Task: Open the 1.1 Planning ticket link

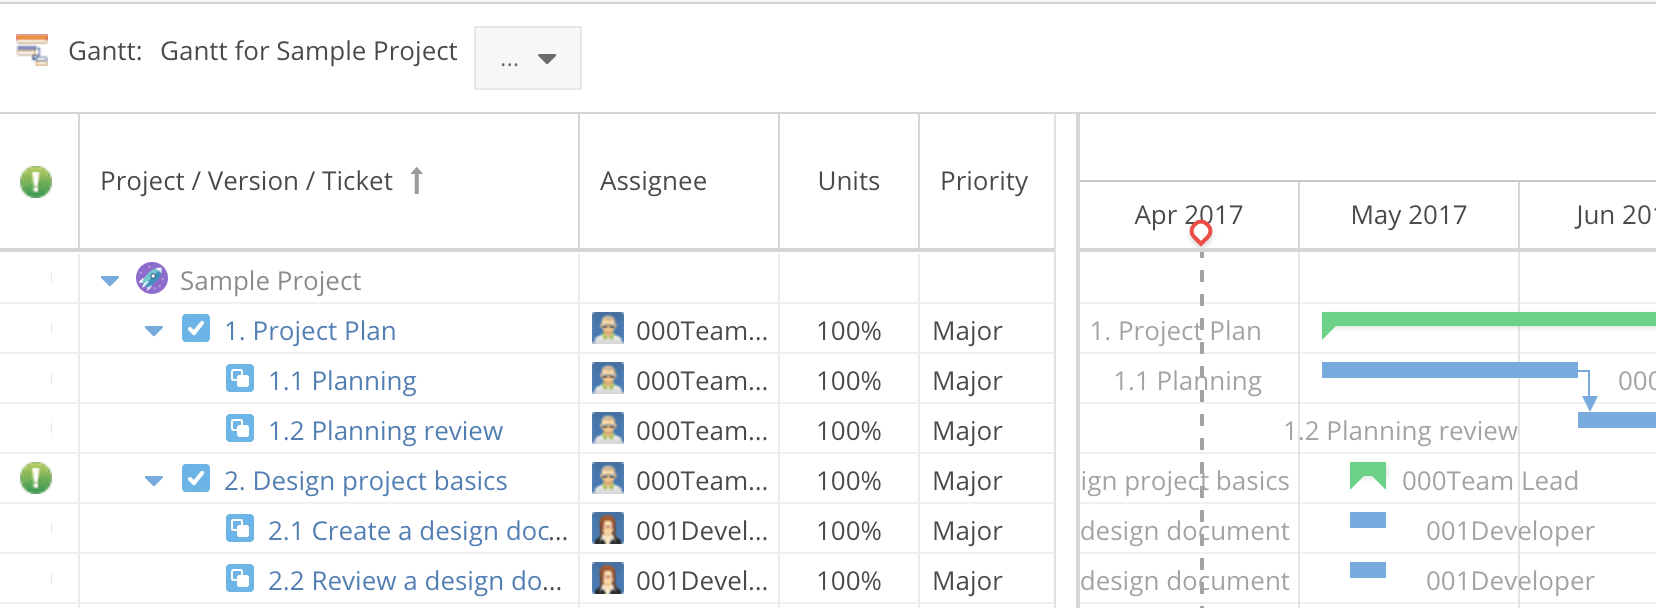Action: (342, 381)
